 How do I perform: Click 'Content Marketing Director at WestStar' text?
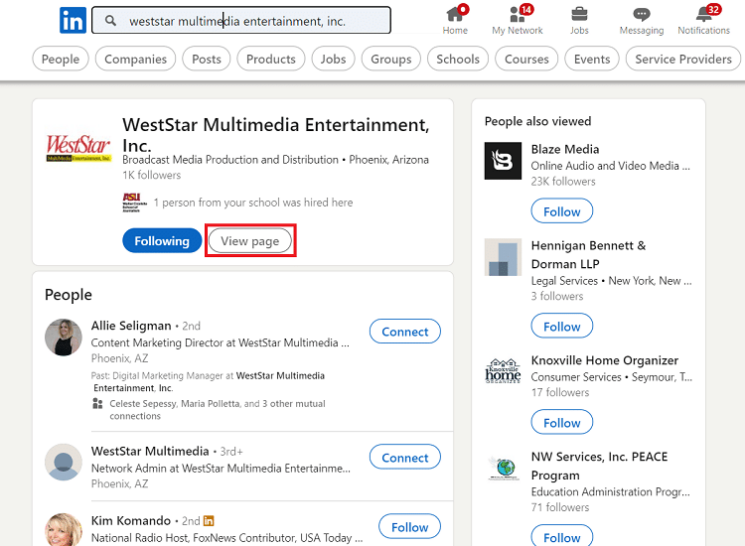(x=220, y=343)
